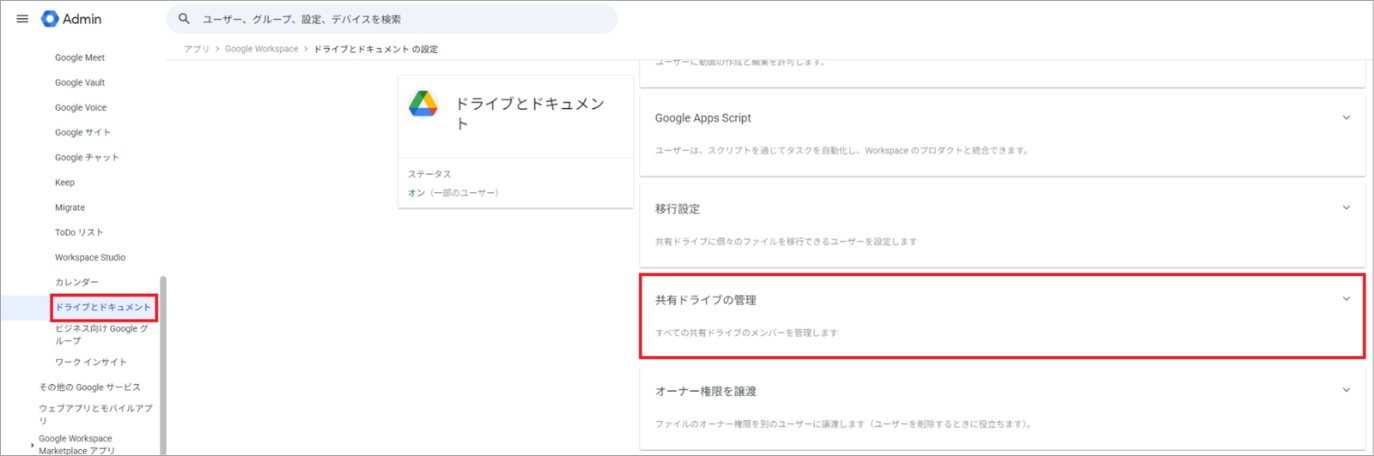Click the search magnifier icon

184,19
